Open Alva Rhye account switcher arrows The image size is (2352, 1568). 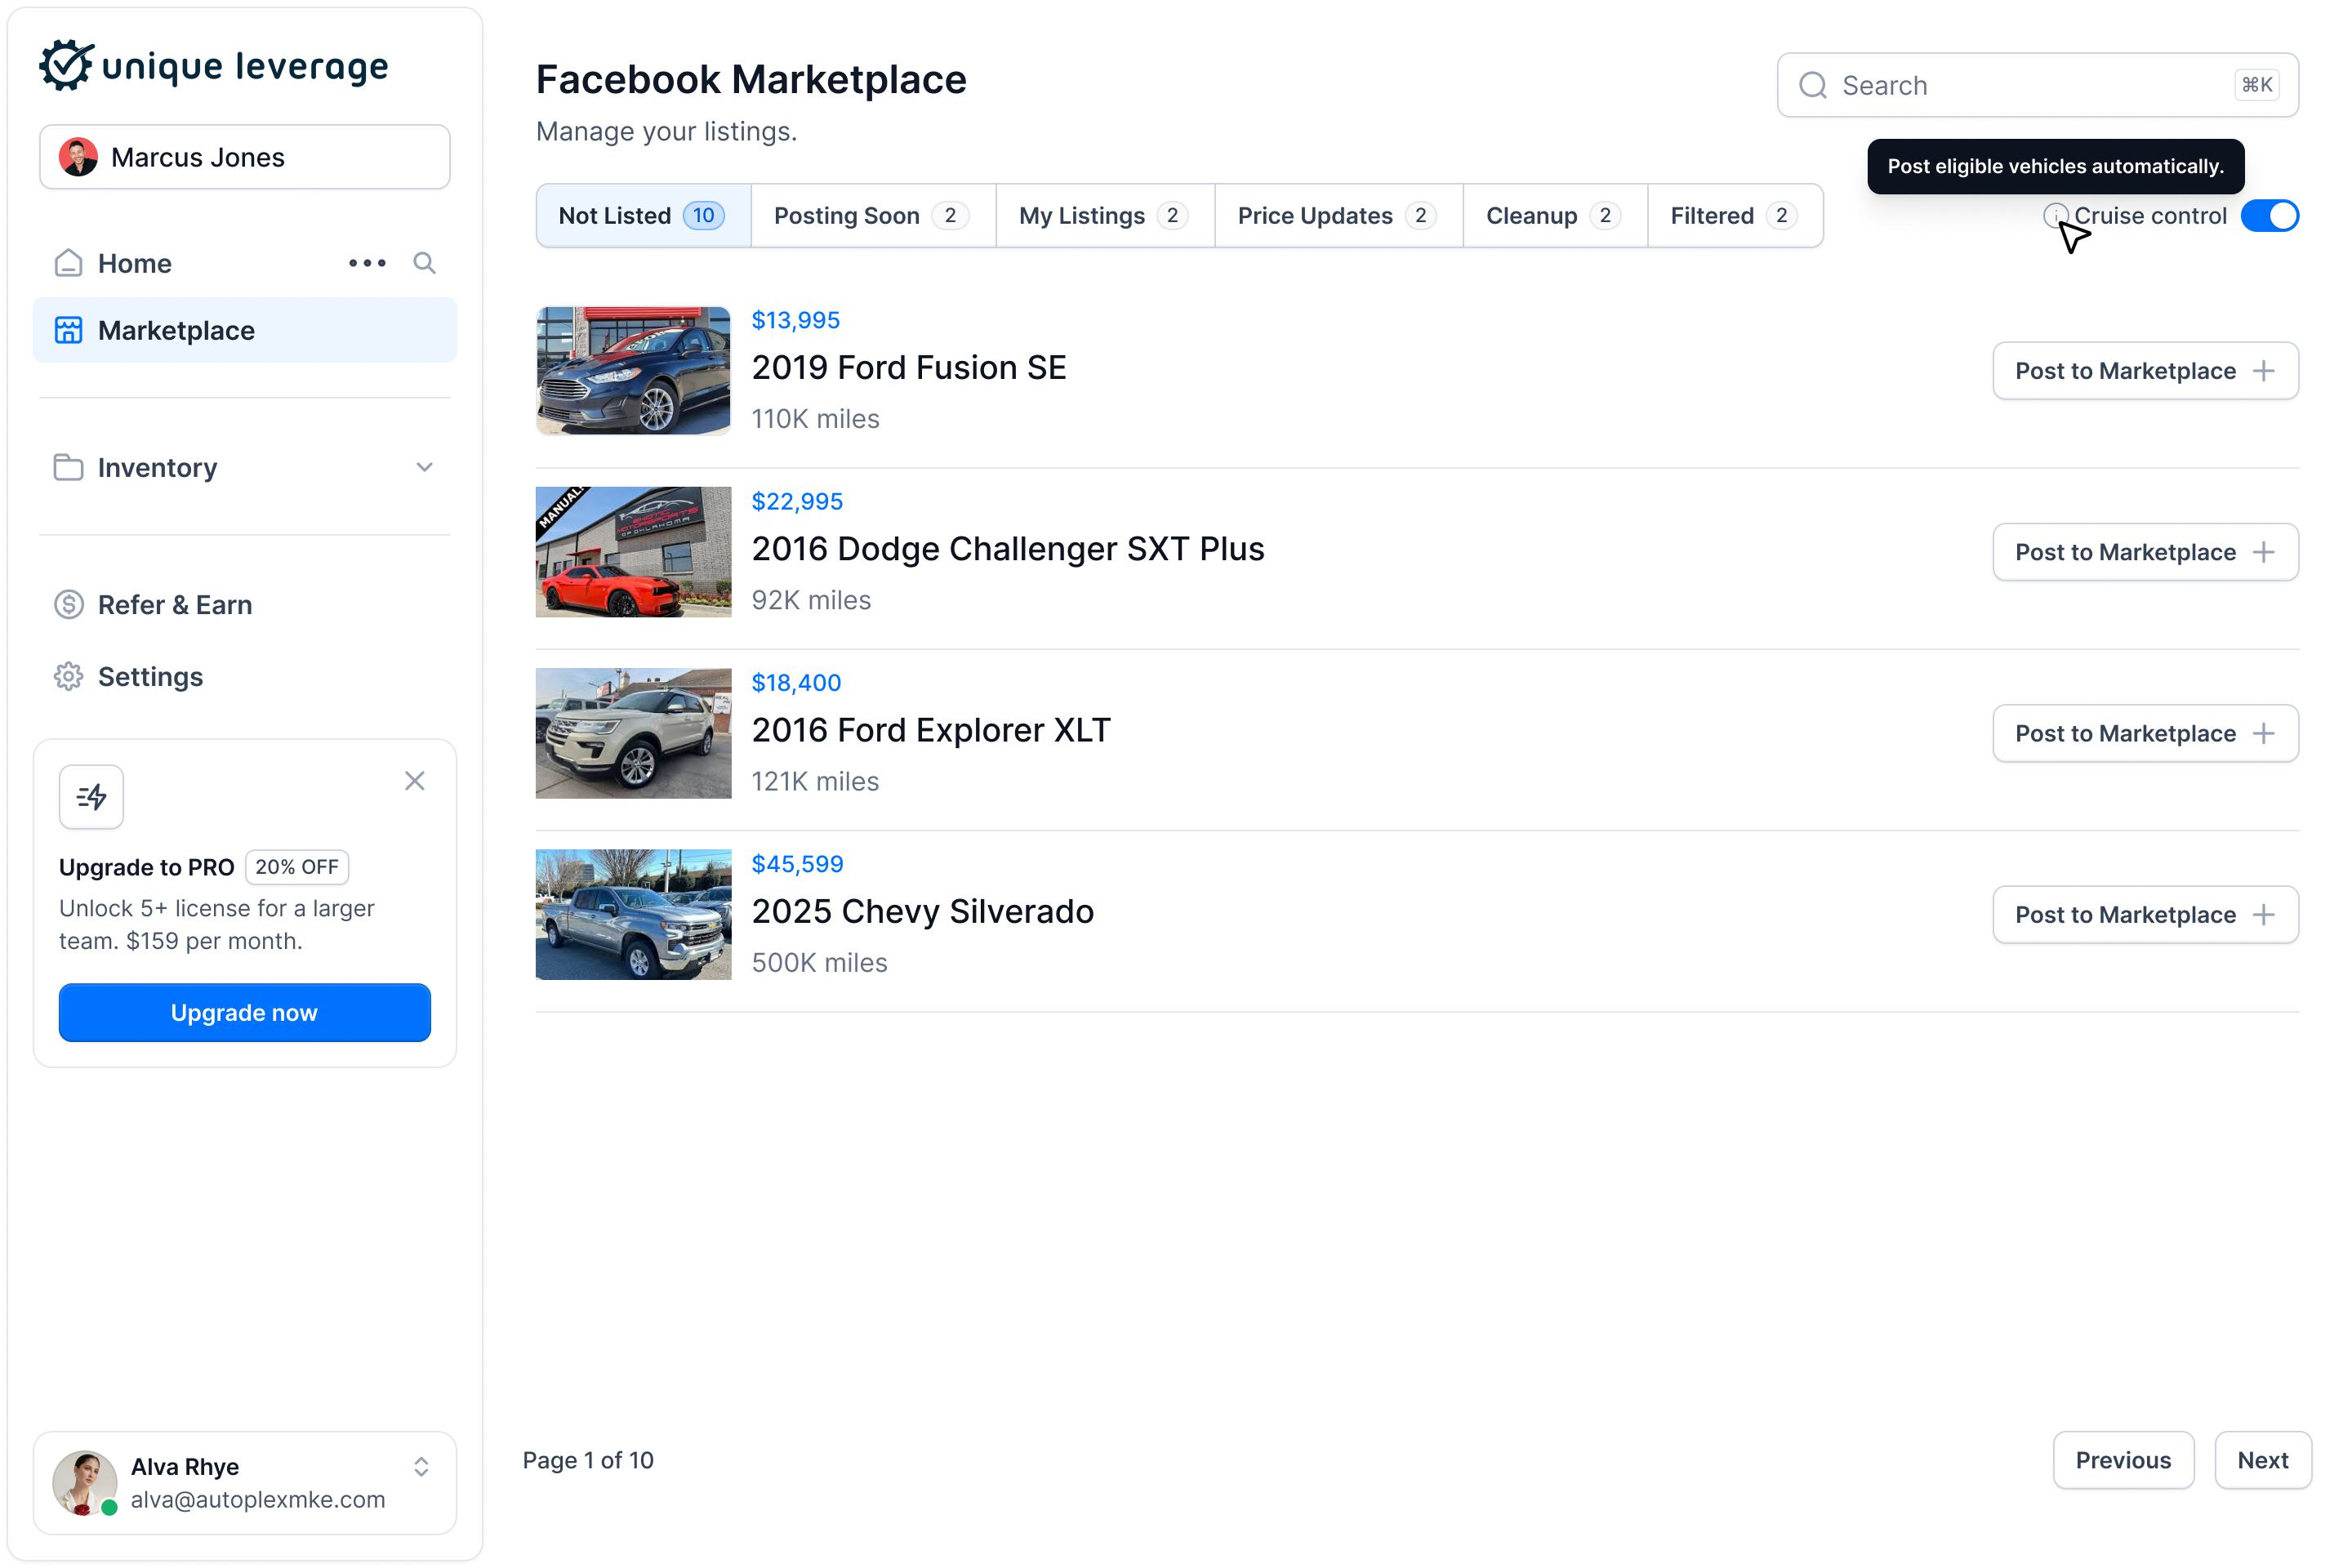pos(421,1467)
